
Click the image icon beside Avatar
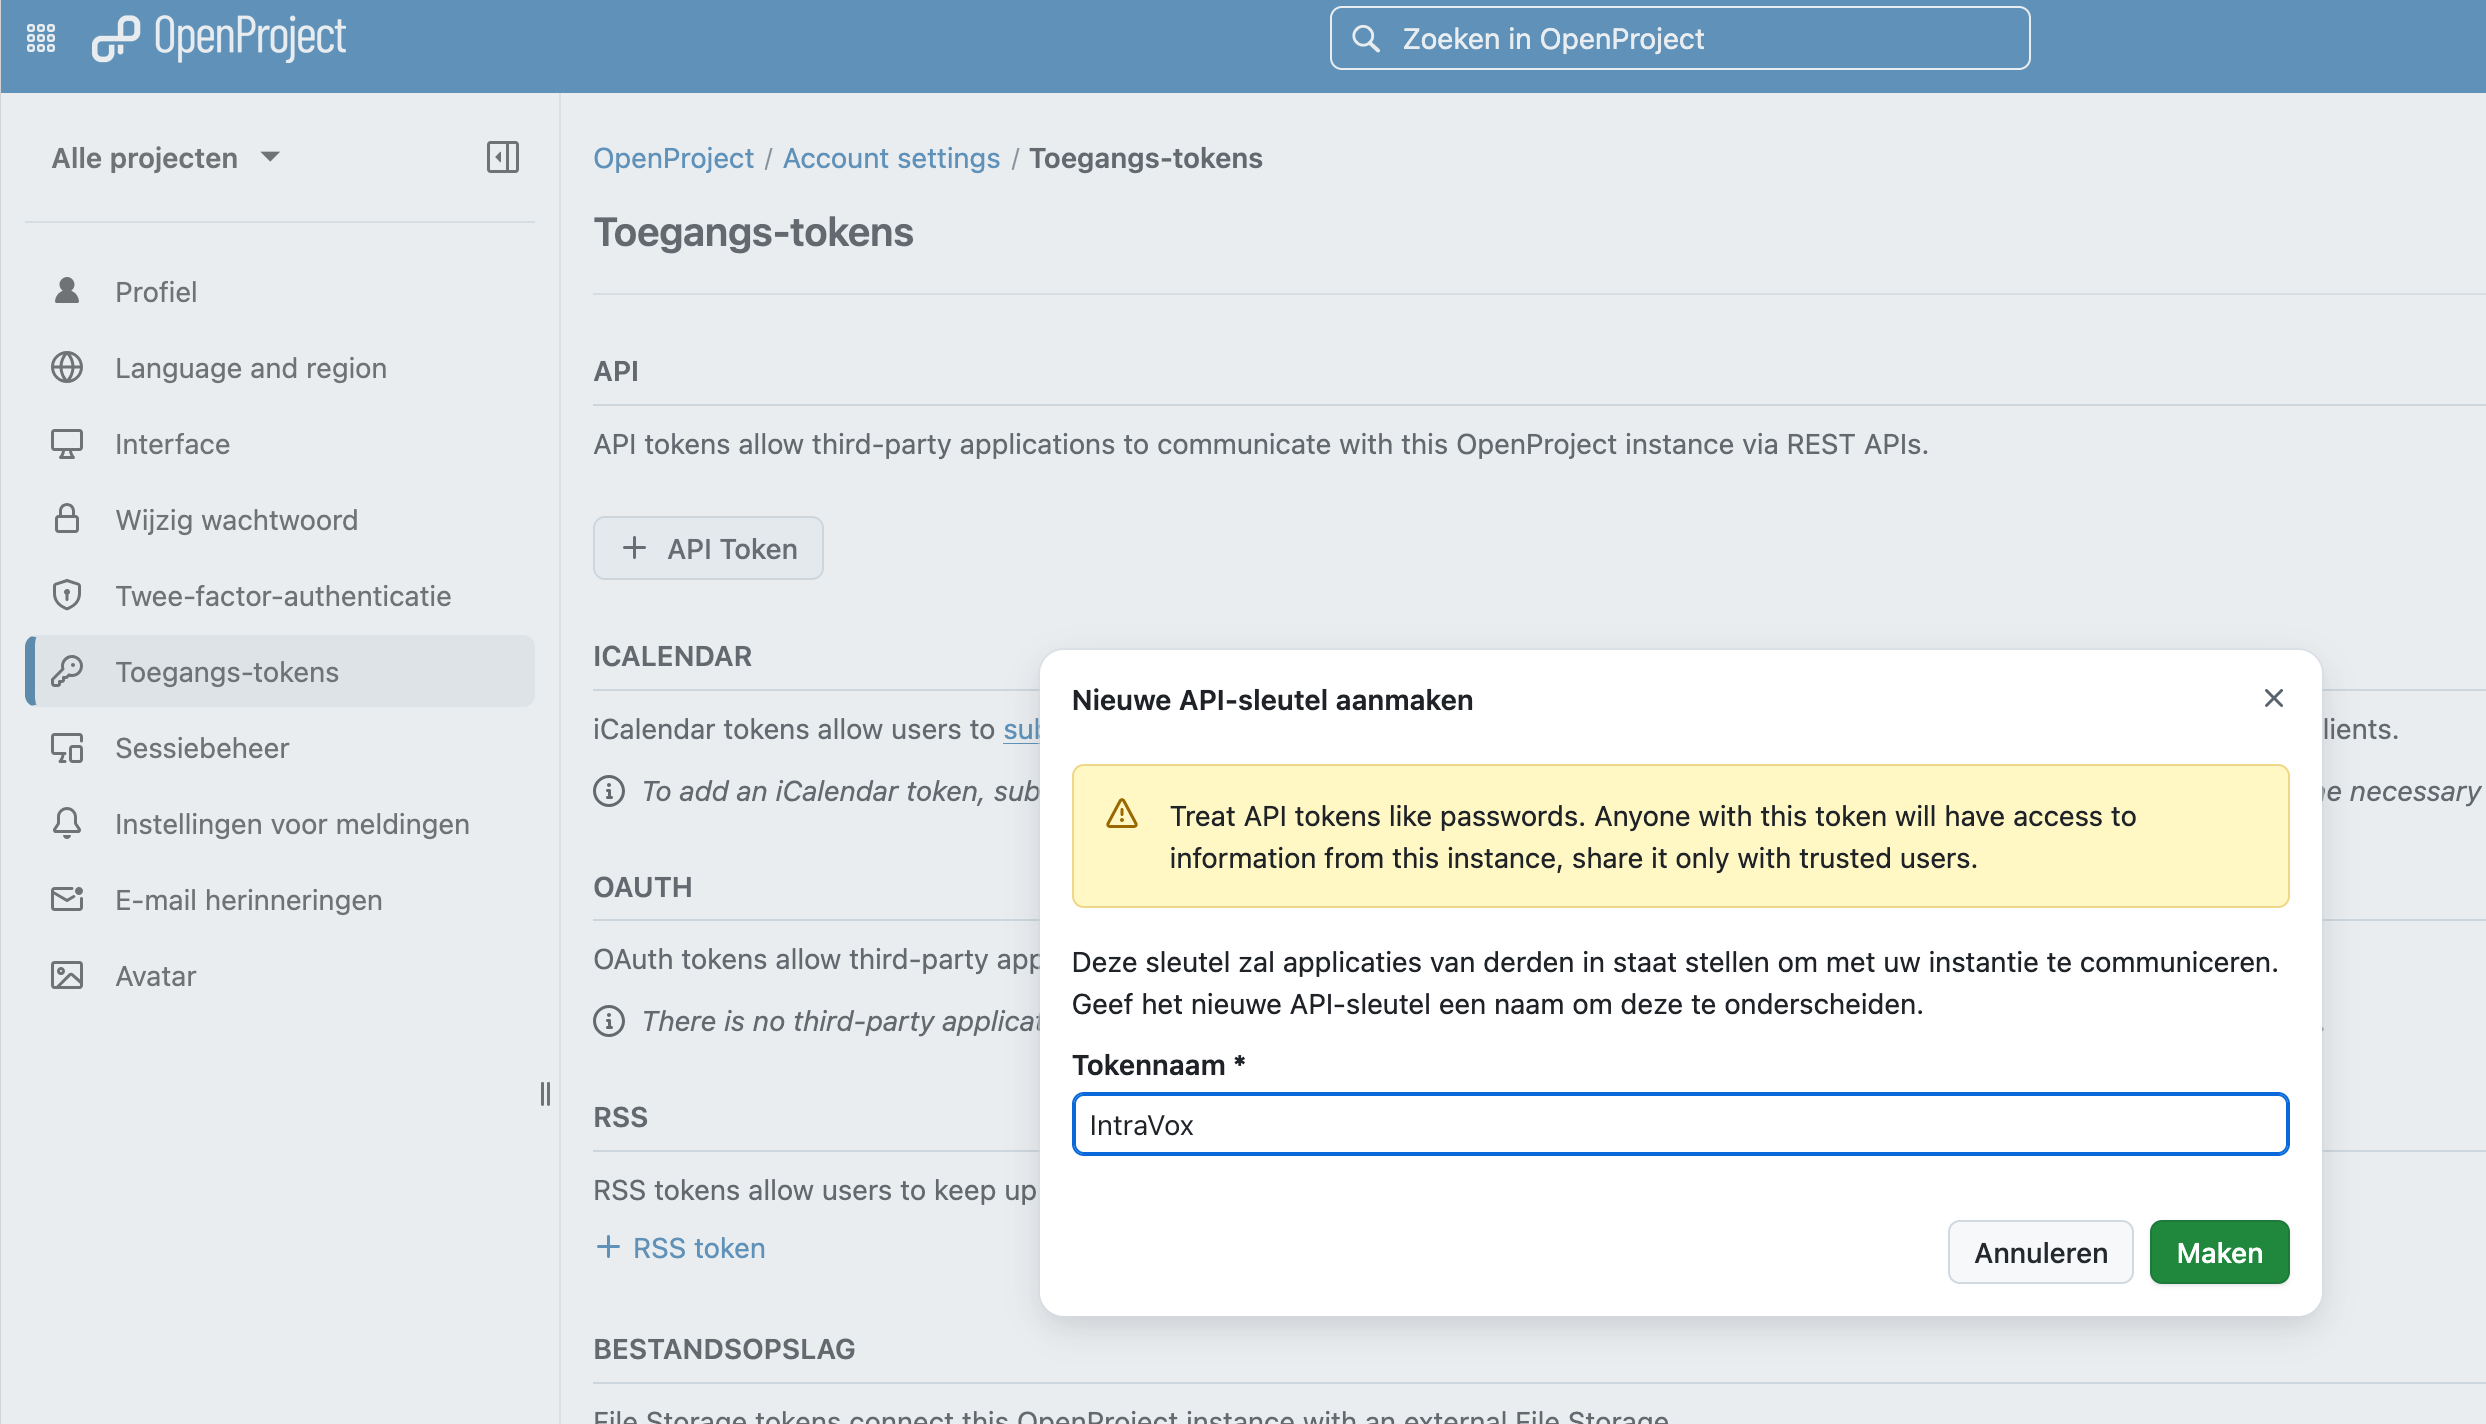[x=67, y=975]
